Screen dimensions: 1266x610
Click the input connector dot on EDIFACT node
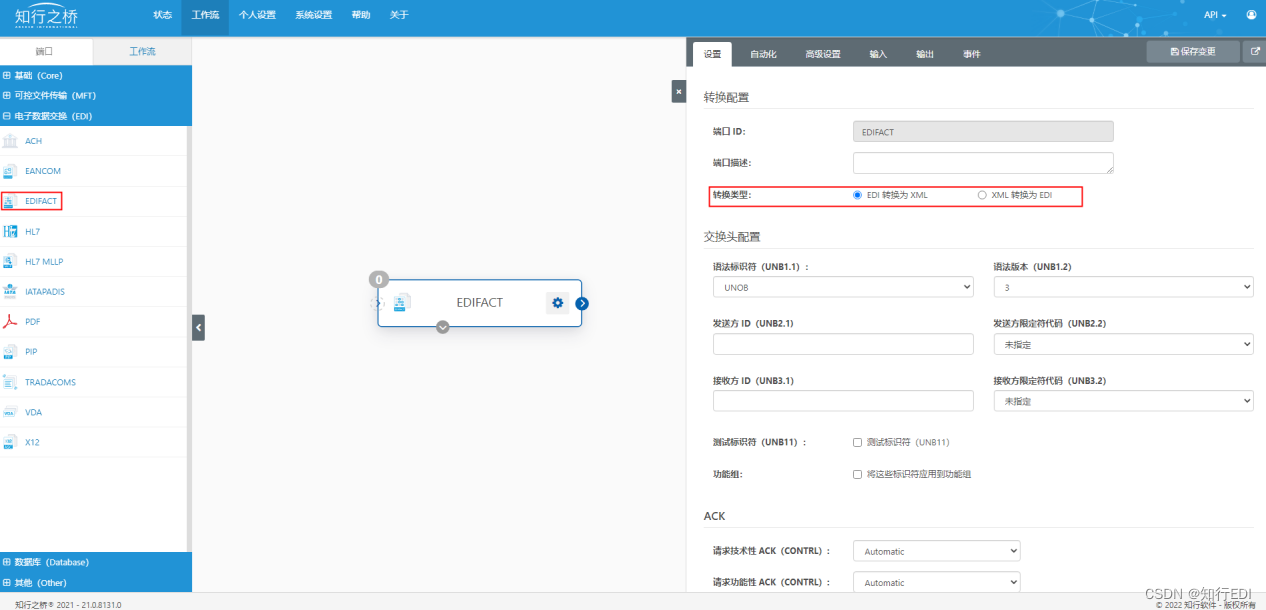click(x=377, y=303)
